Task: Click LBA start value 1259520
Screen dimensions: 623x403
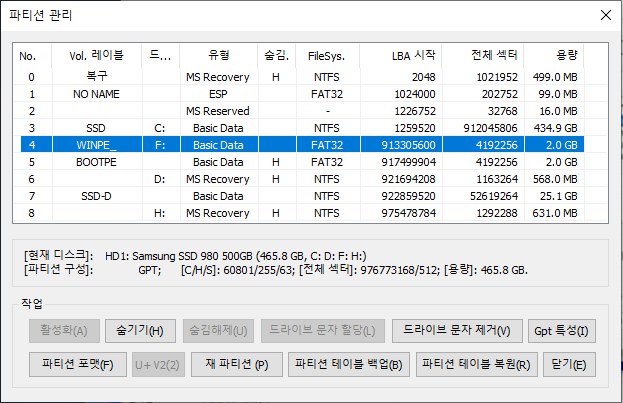Action: pyautogui.click(x=415, y=128)
